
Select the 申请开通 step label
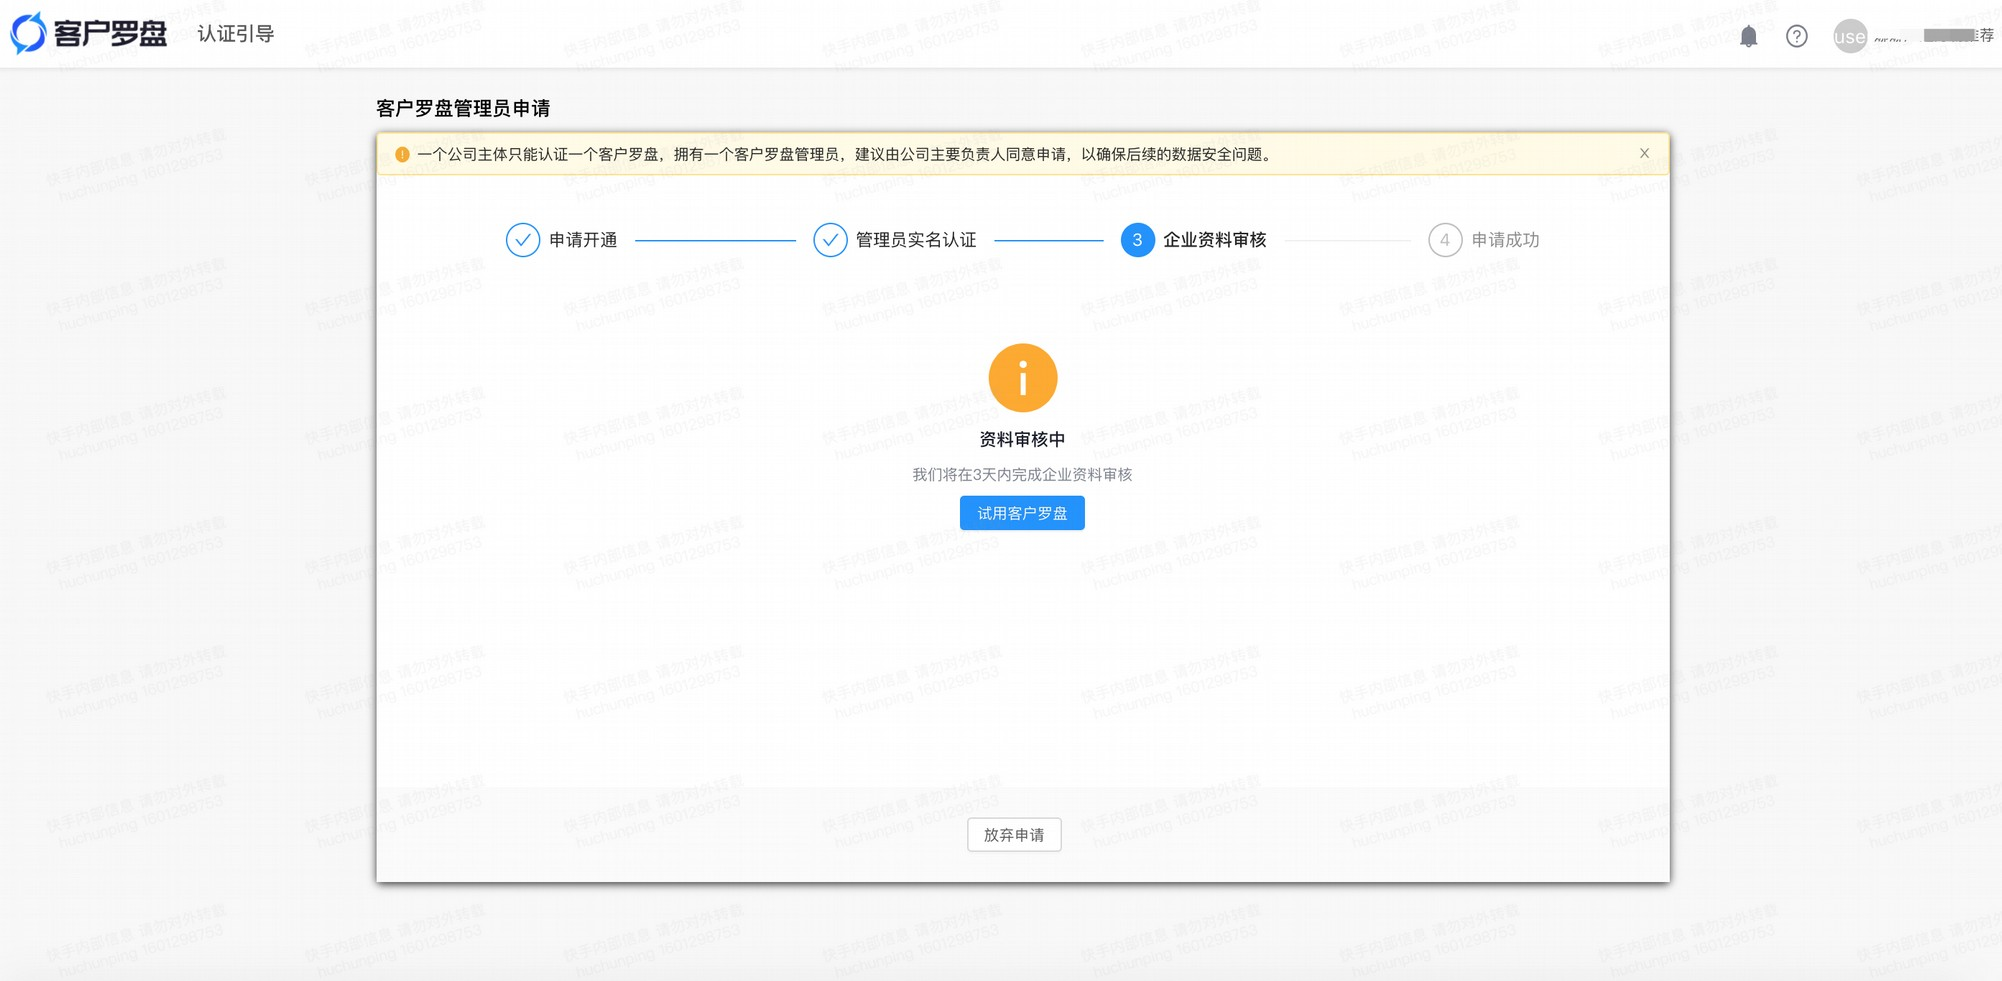pos(581,240)
